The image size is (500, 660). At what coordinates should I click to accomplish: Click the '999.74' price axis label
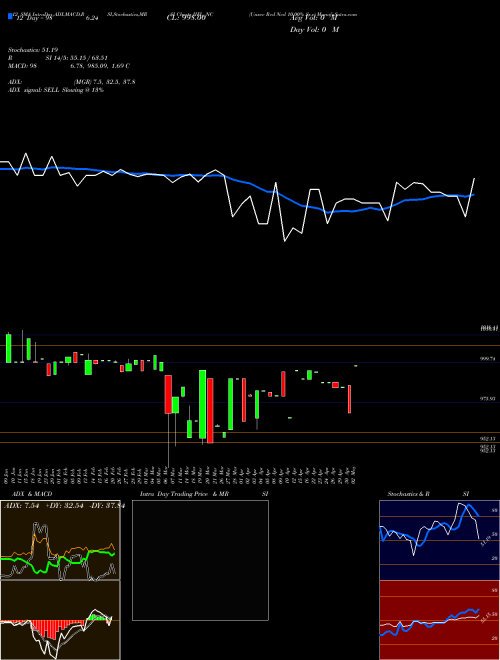click(487, 359)
